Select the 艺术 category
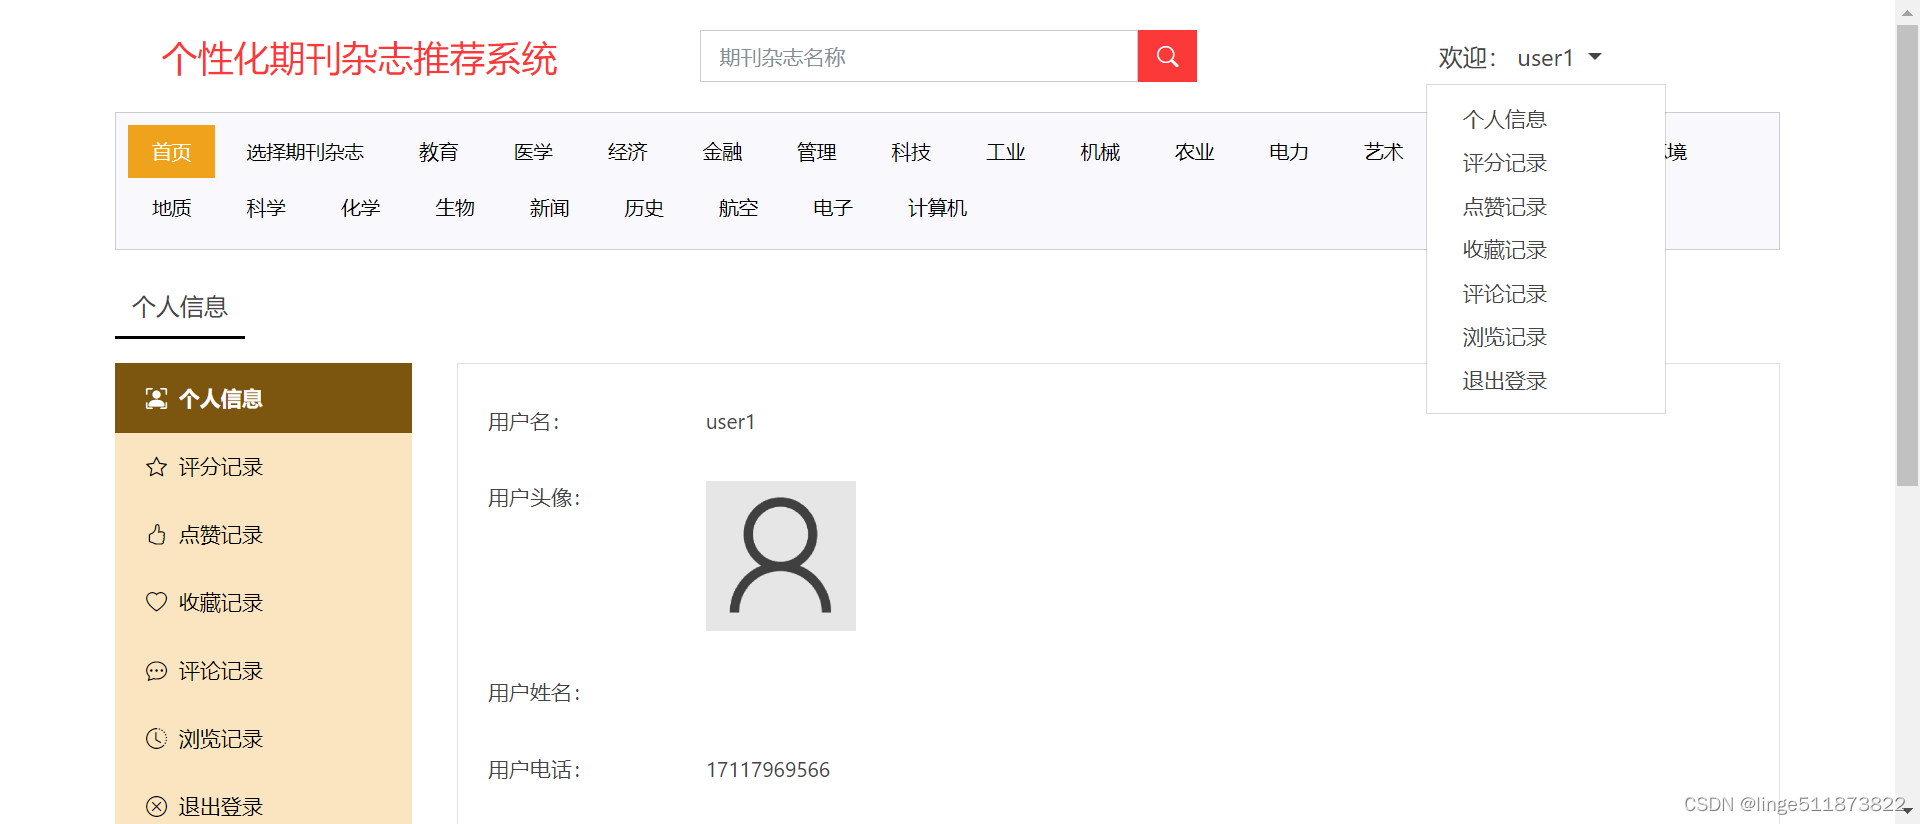1920x824 pixels. click(x=1383, y=152)
